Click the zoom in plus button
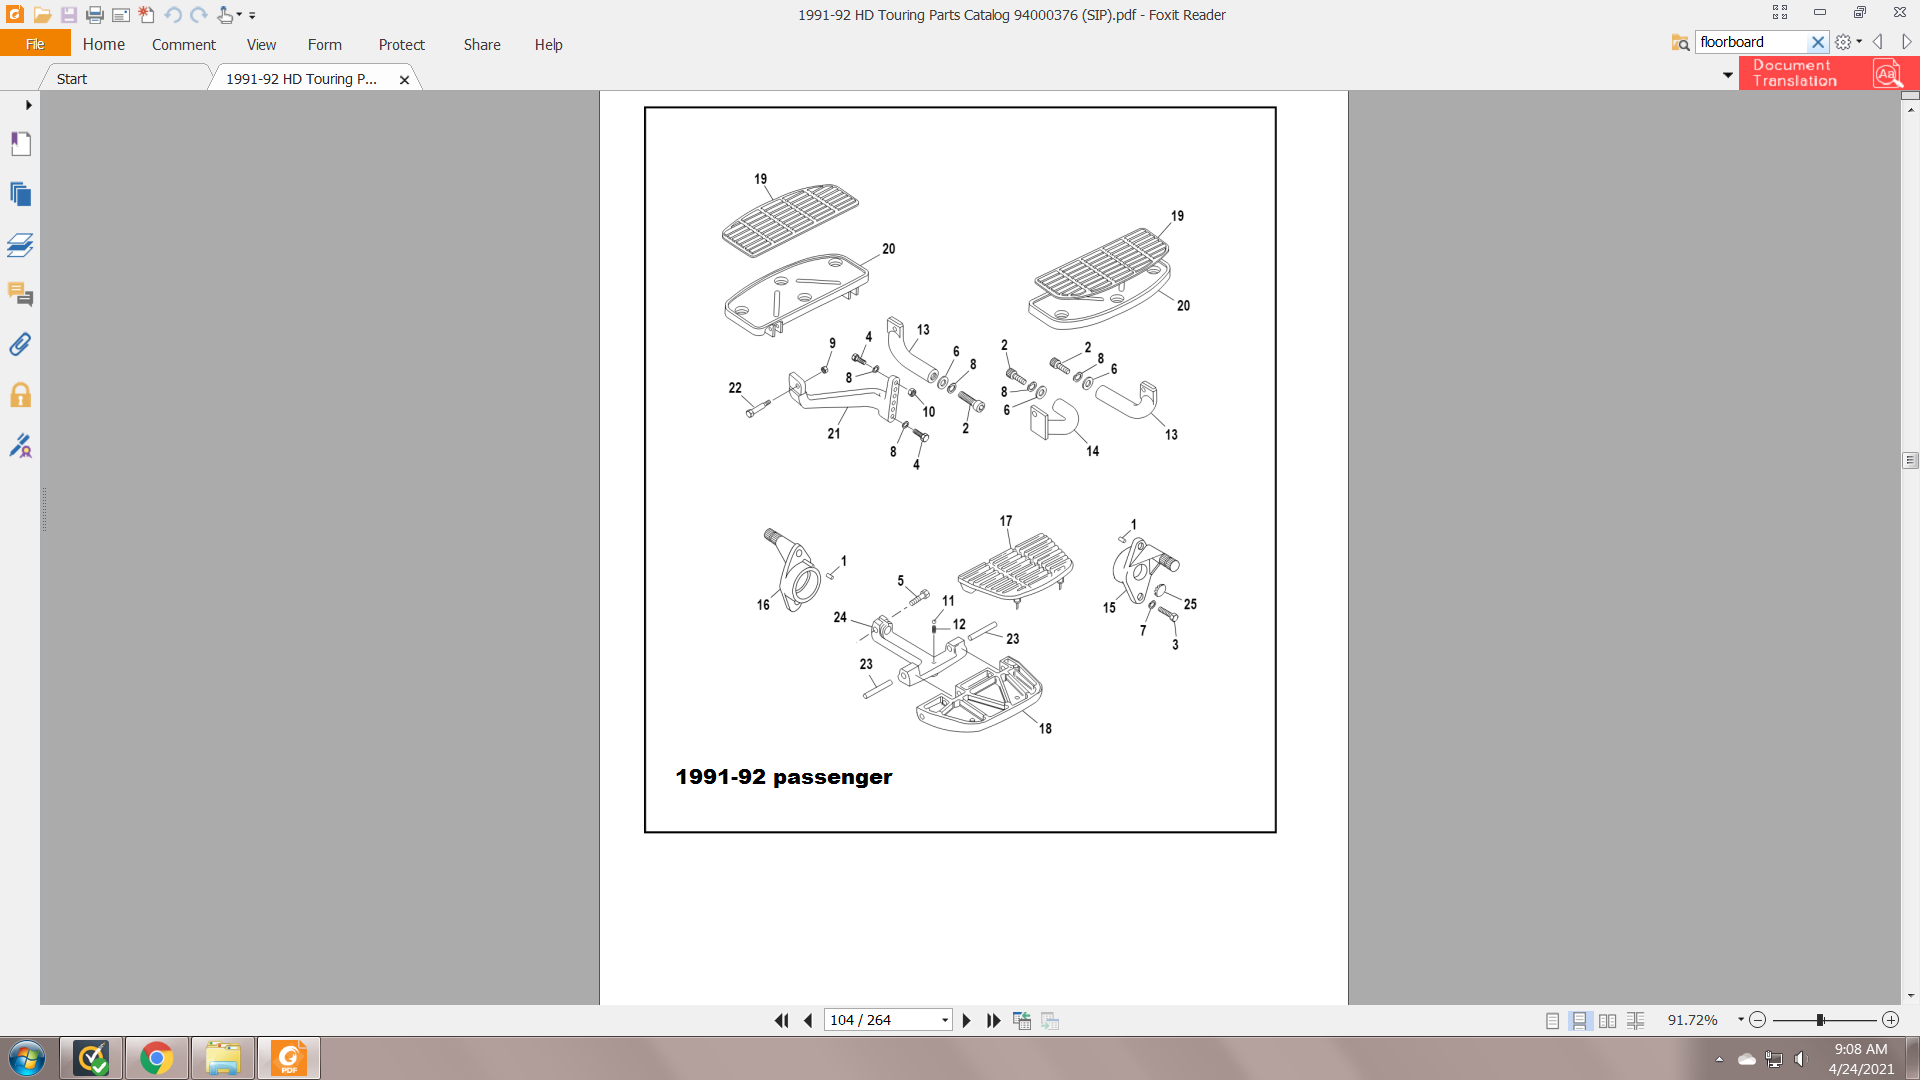 [1890, 1020]
